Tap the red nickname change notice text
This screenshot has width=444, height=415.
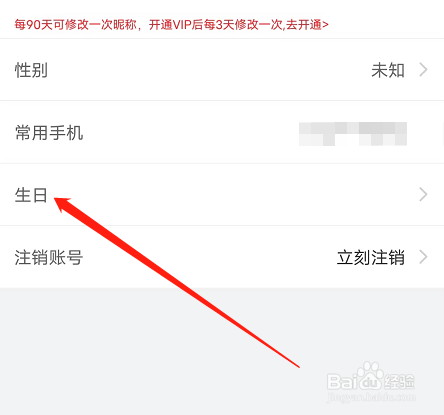tap(171, 25)
